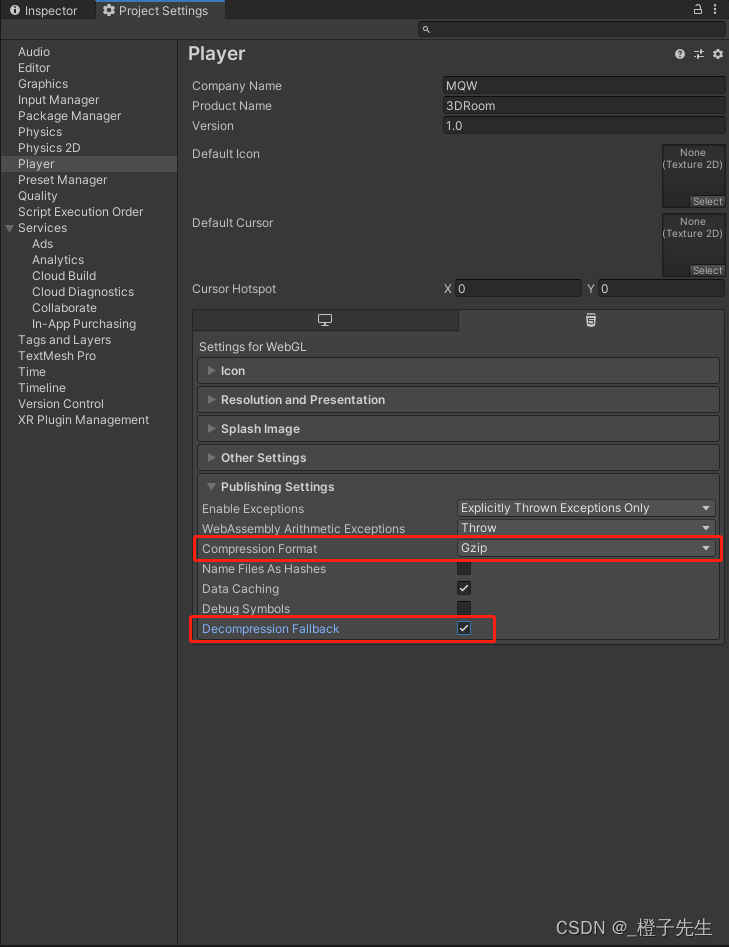729x947 pixels.
Task: Open the Enable Exceptions dropdown
Action: pyautogui.click(x=586, y=508)
